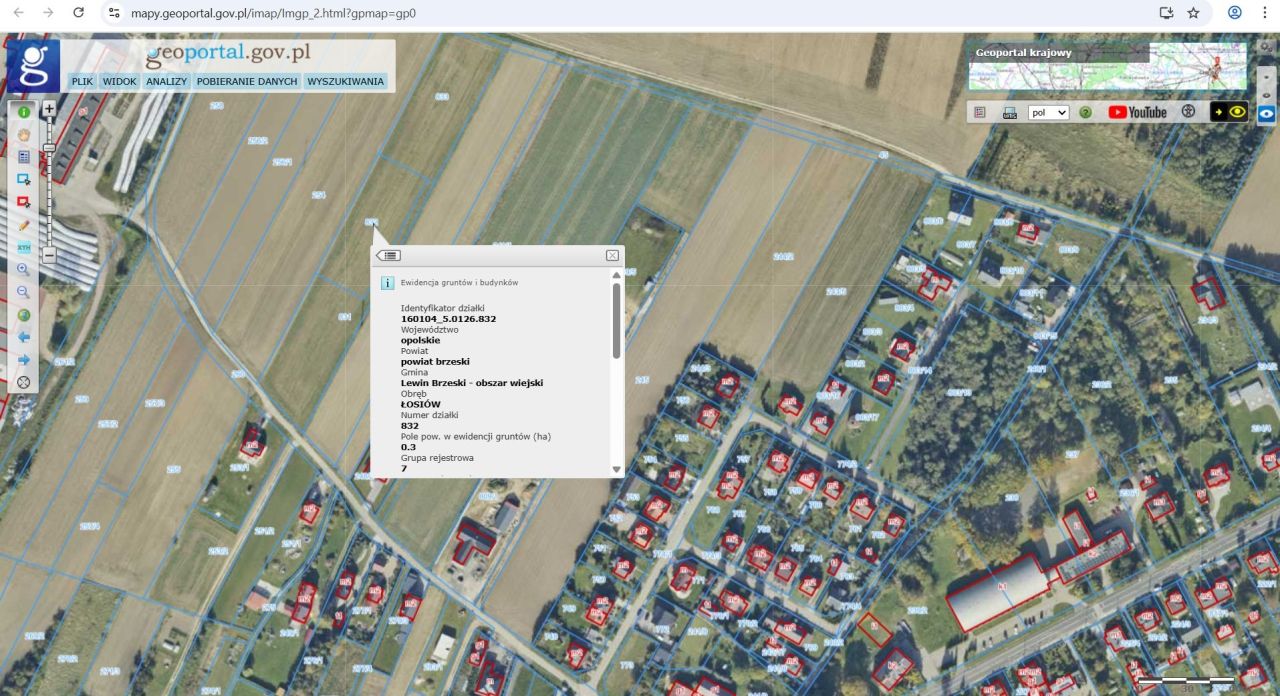Open help with green question mark
The image size is (1280, 696).
[x=1085, y=113]
